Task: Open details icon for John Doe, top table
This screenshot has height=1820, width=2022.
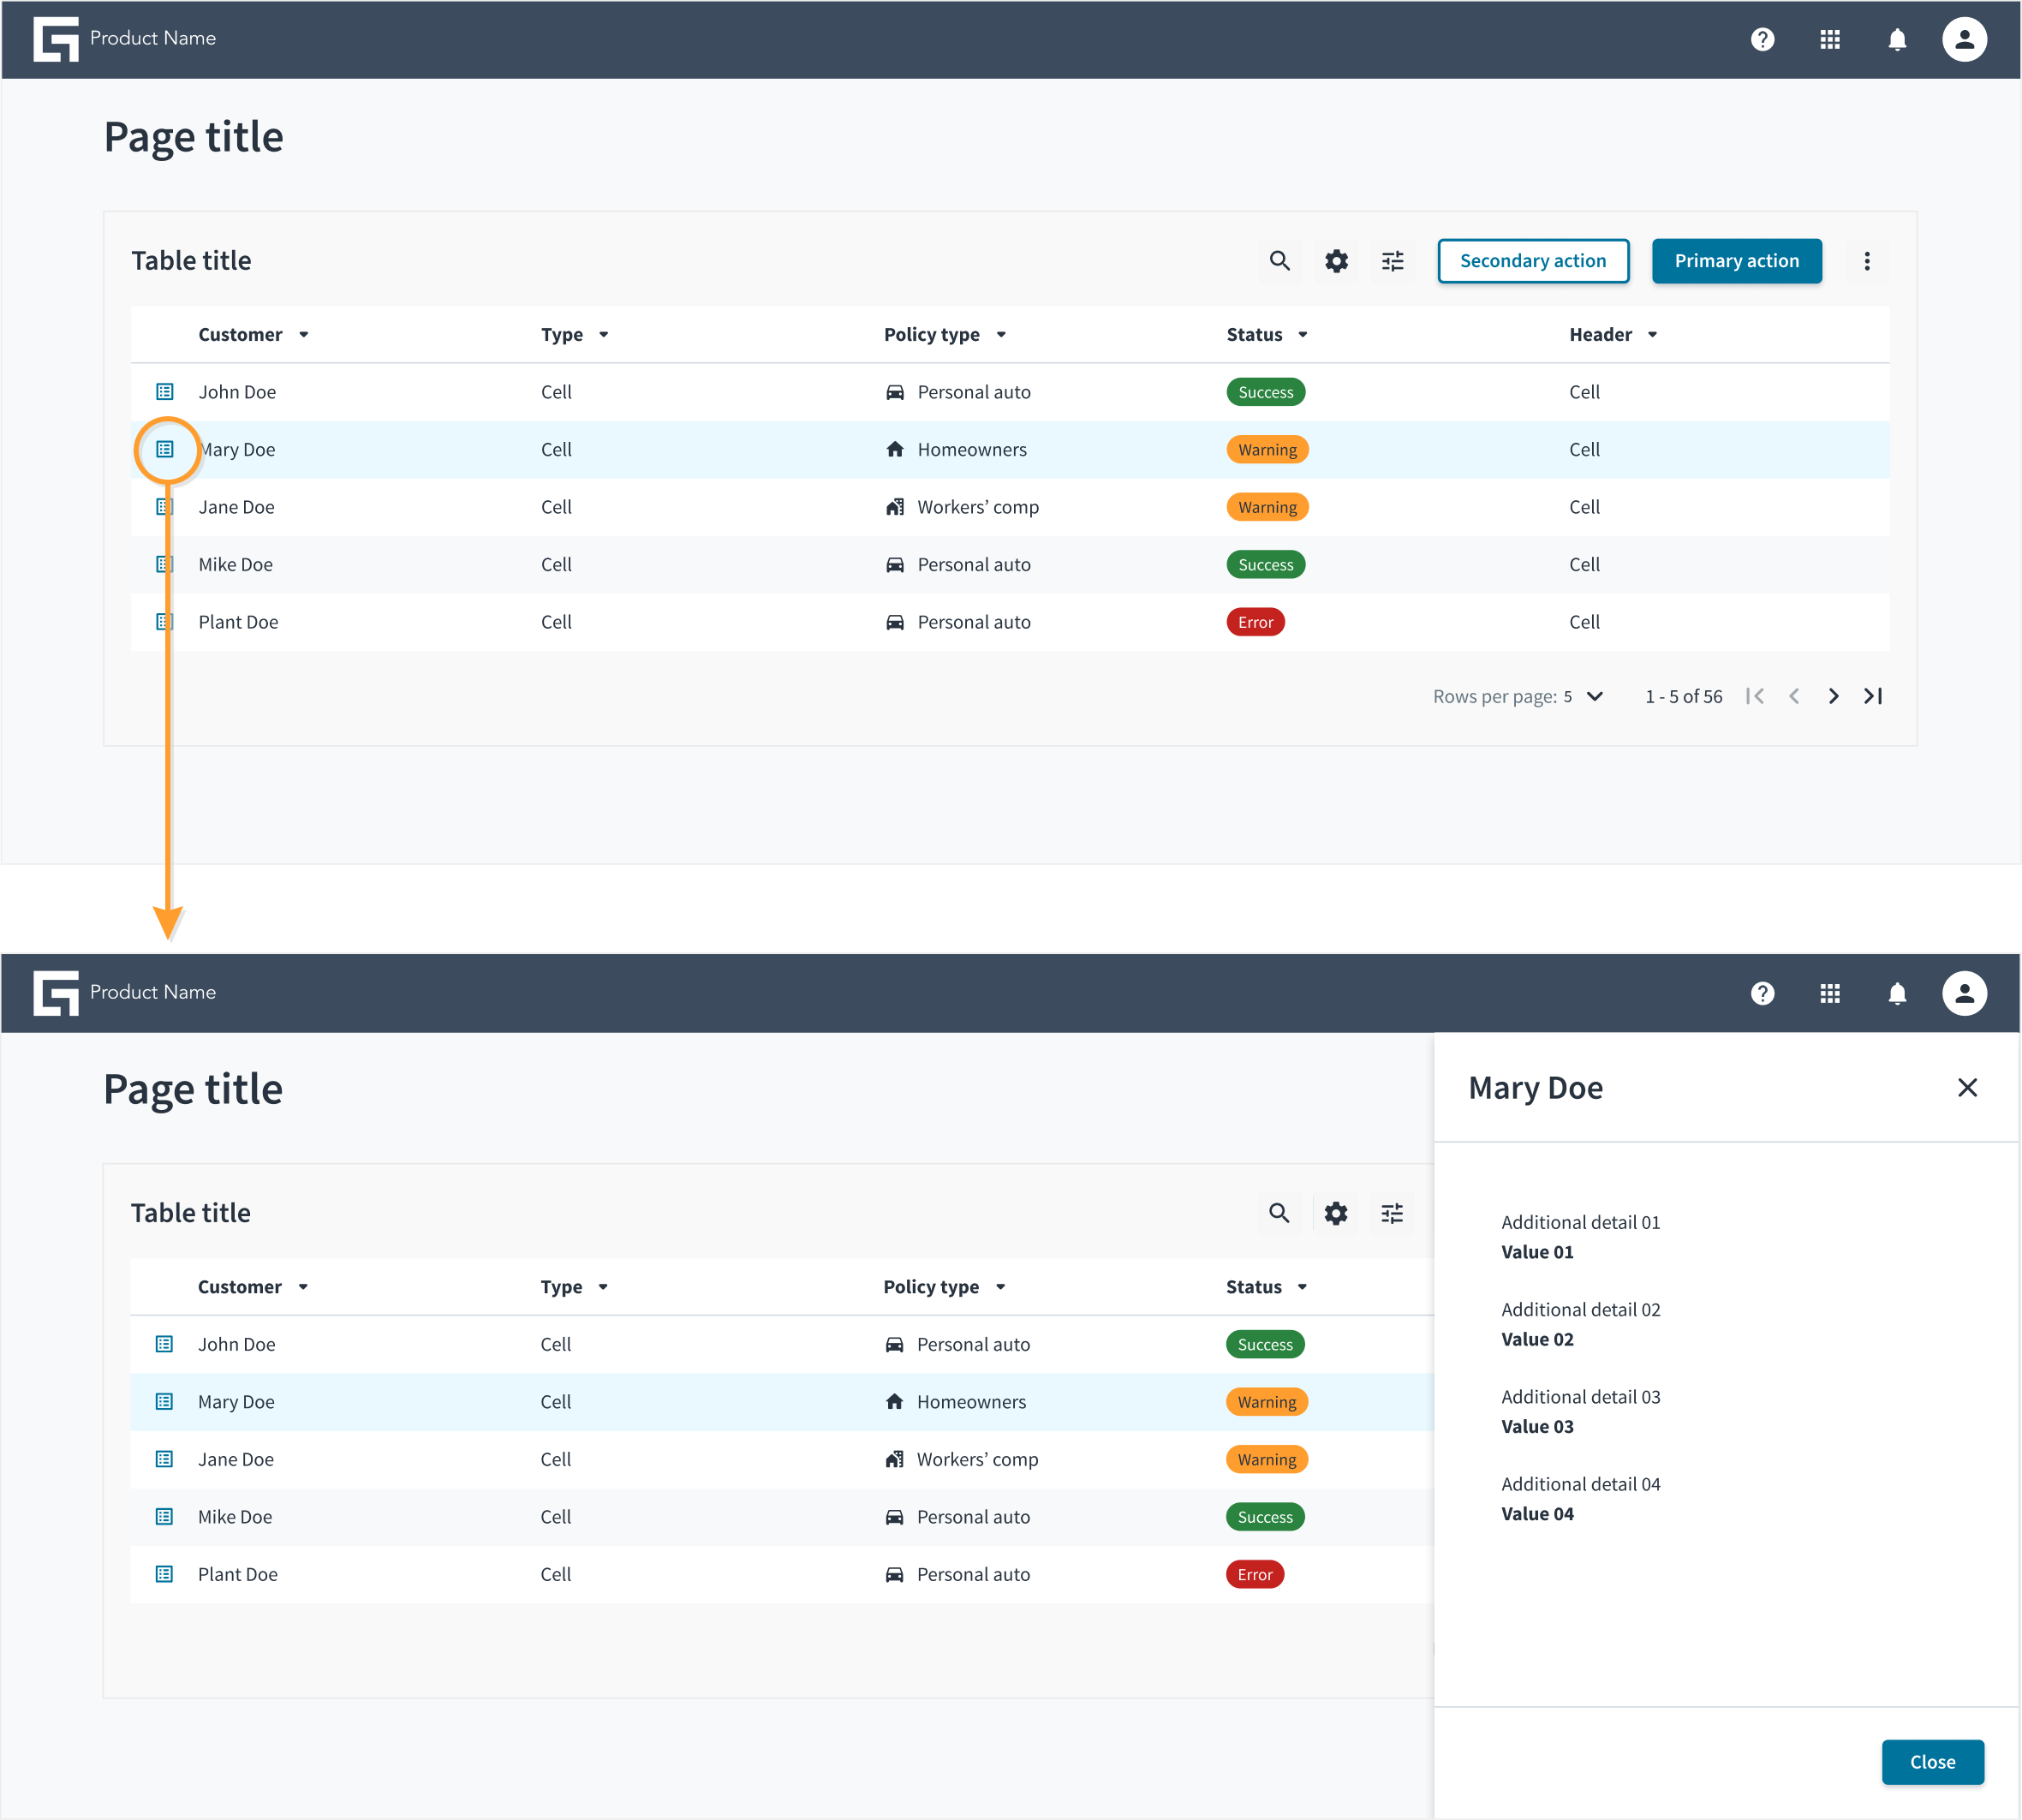Action: click(165, 392)
